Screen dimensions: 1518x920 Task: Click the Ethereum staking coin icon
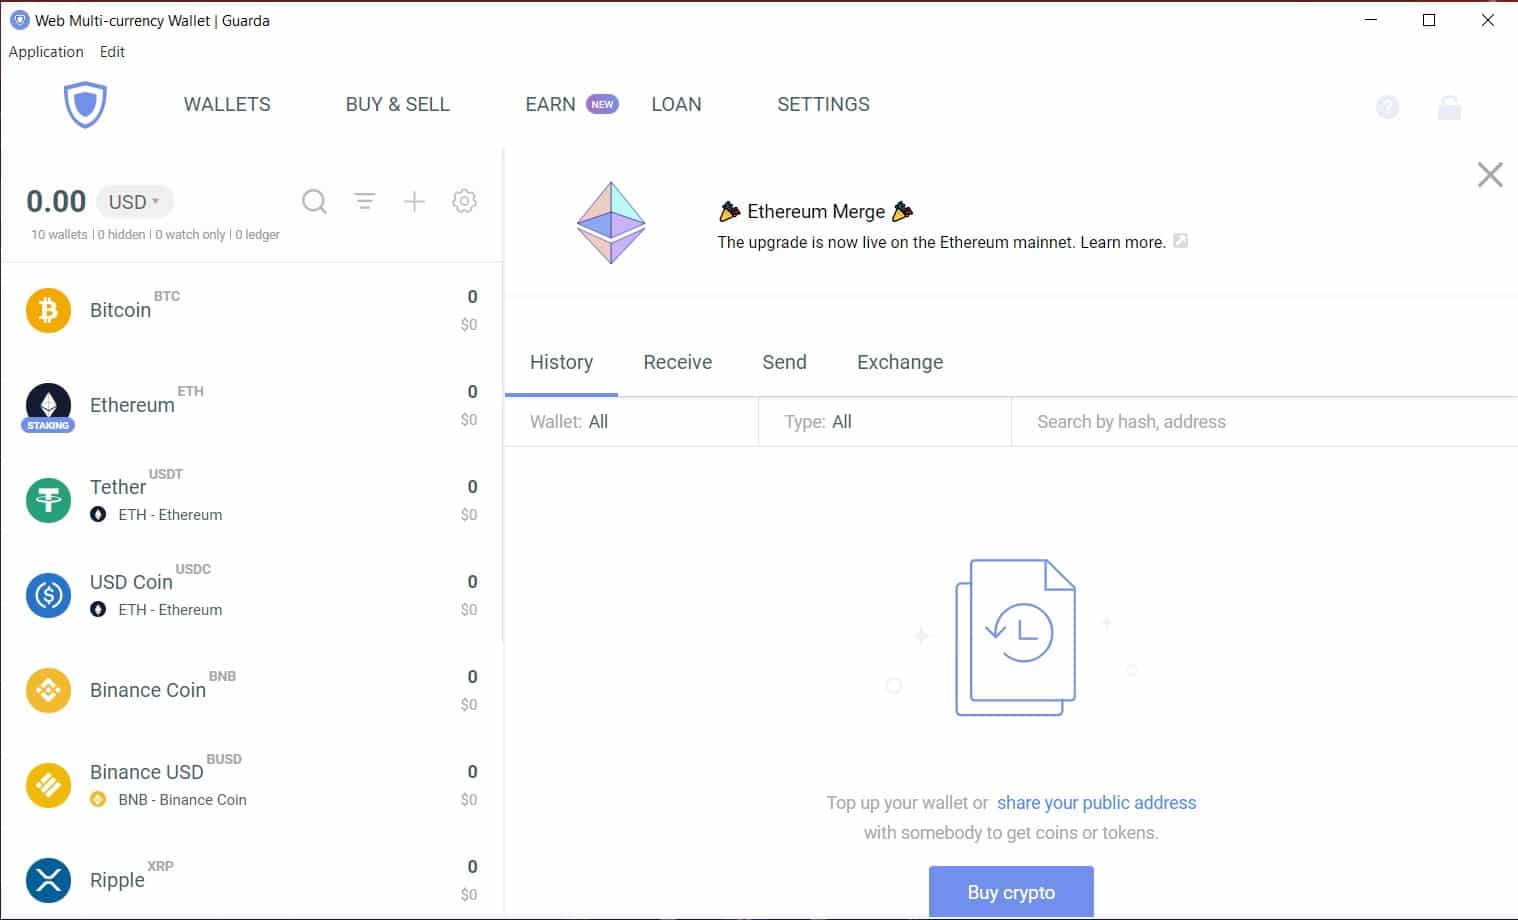coord(48,404)
